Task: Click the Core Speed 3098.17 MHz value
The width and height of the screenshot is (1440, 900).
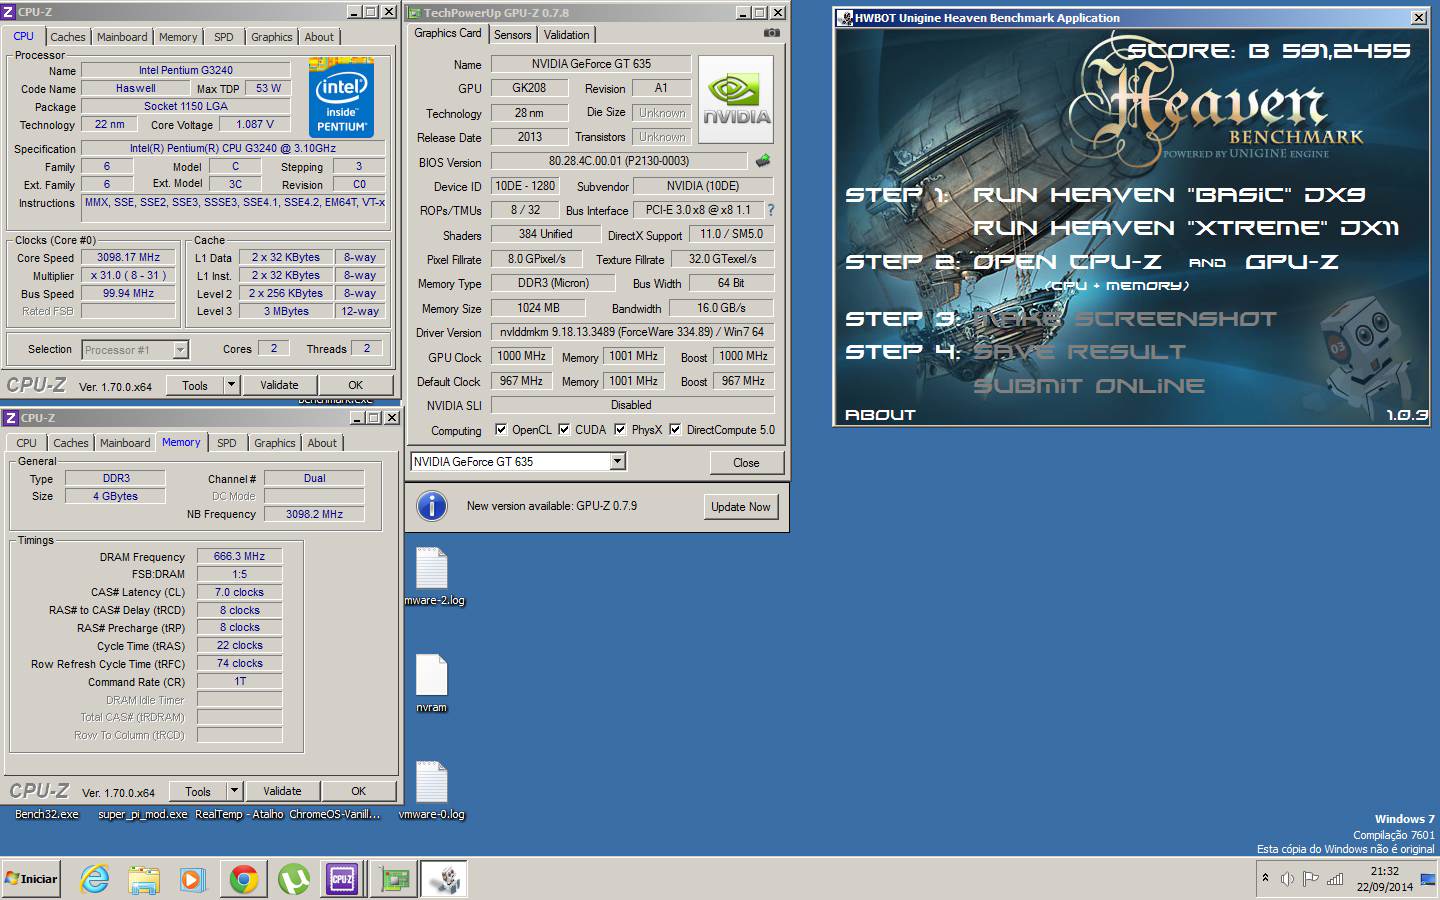Action: pyautogui.click(x=129, y=257)
